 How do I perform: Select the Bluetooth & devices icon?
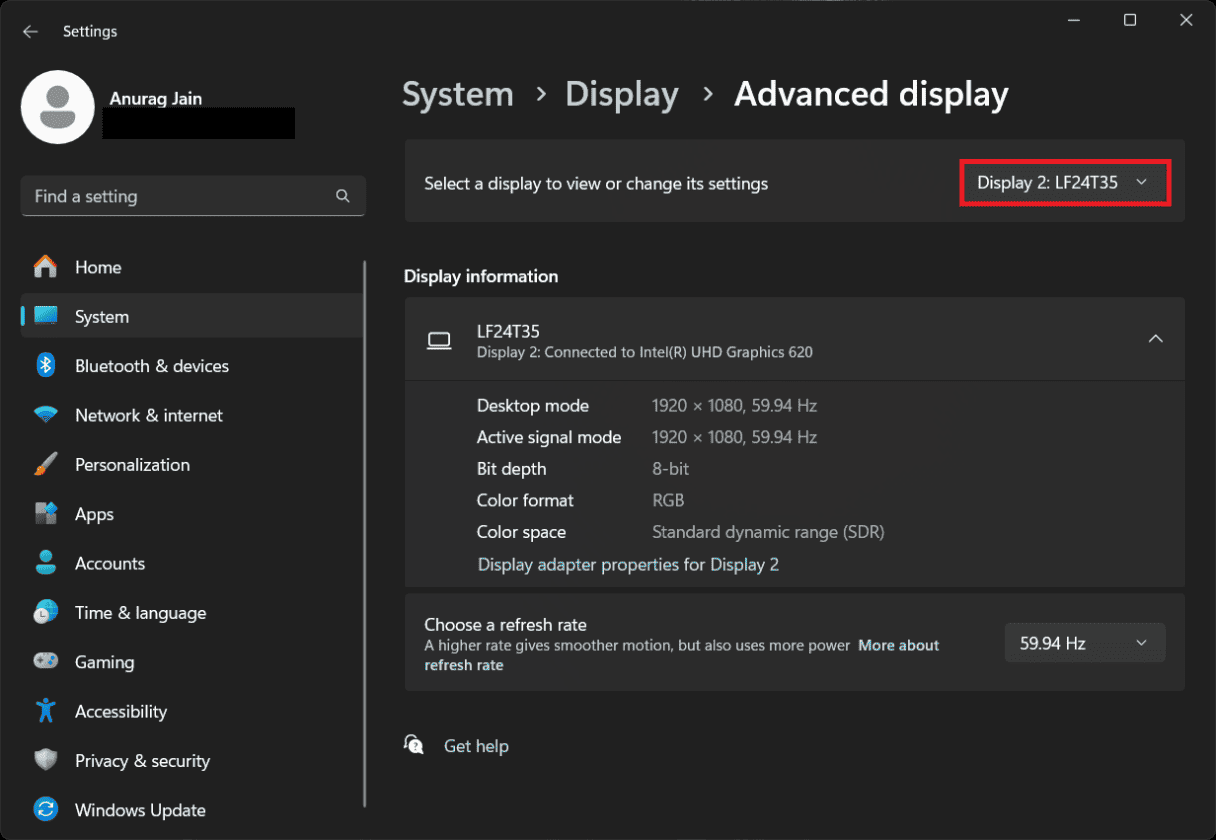tap(45, 366)
